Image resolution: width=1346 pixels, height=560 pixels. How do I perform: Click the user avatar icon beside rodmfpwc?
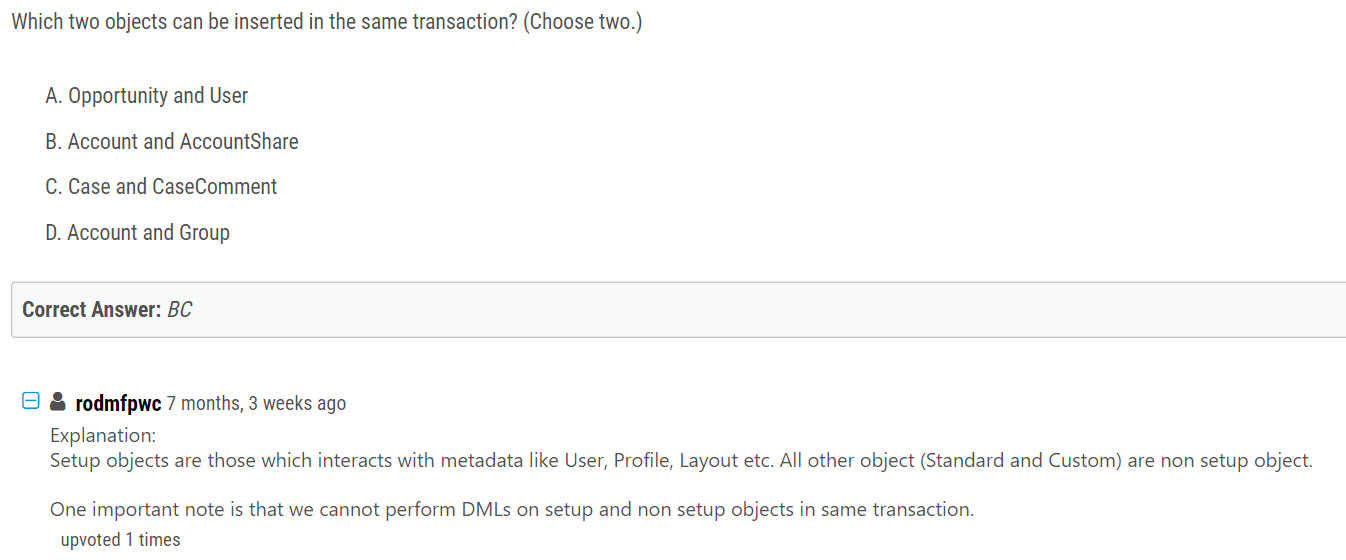click(x=59, y=402)
